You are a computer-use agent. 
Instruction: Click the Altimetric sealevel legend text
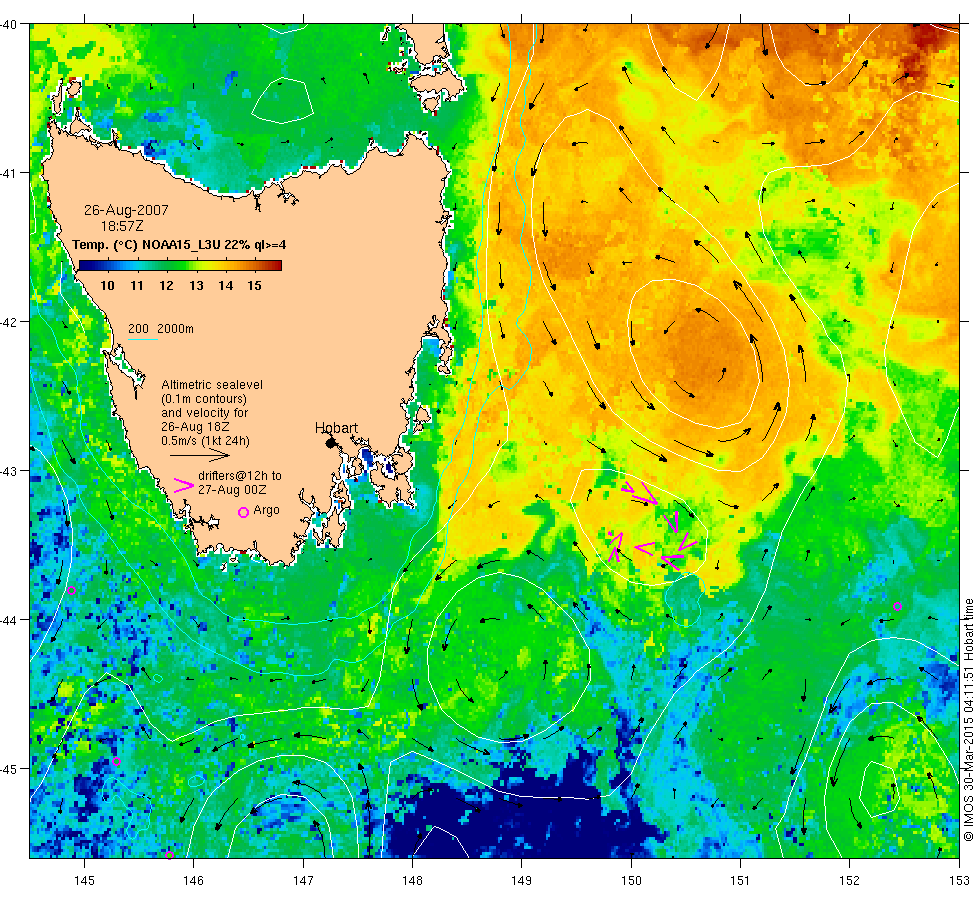pyautogui.click(x=212, y=385)
